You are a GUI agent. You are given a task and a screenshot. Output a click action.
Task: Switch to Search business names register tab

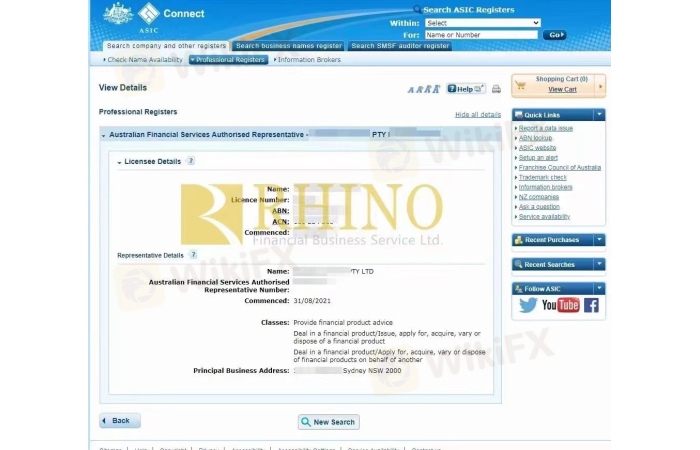click(x=288, y=46)
